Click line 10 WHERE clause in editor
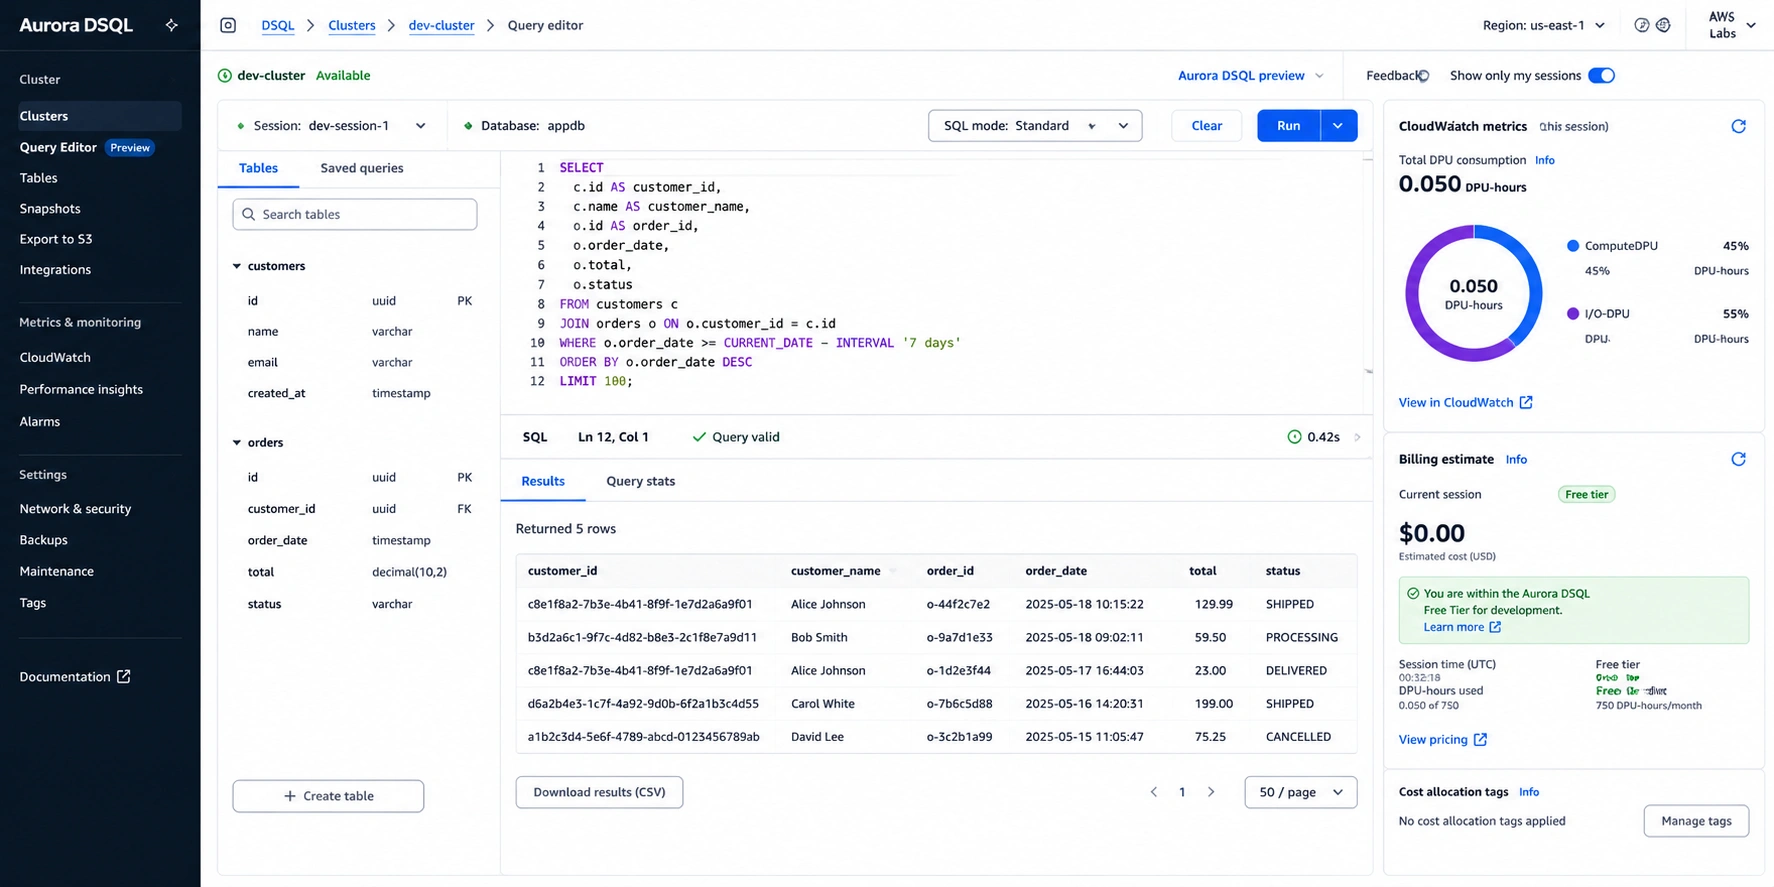Screen dimensions: 1774x887 (760, 343)
